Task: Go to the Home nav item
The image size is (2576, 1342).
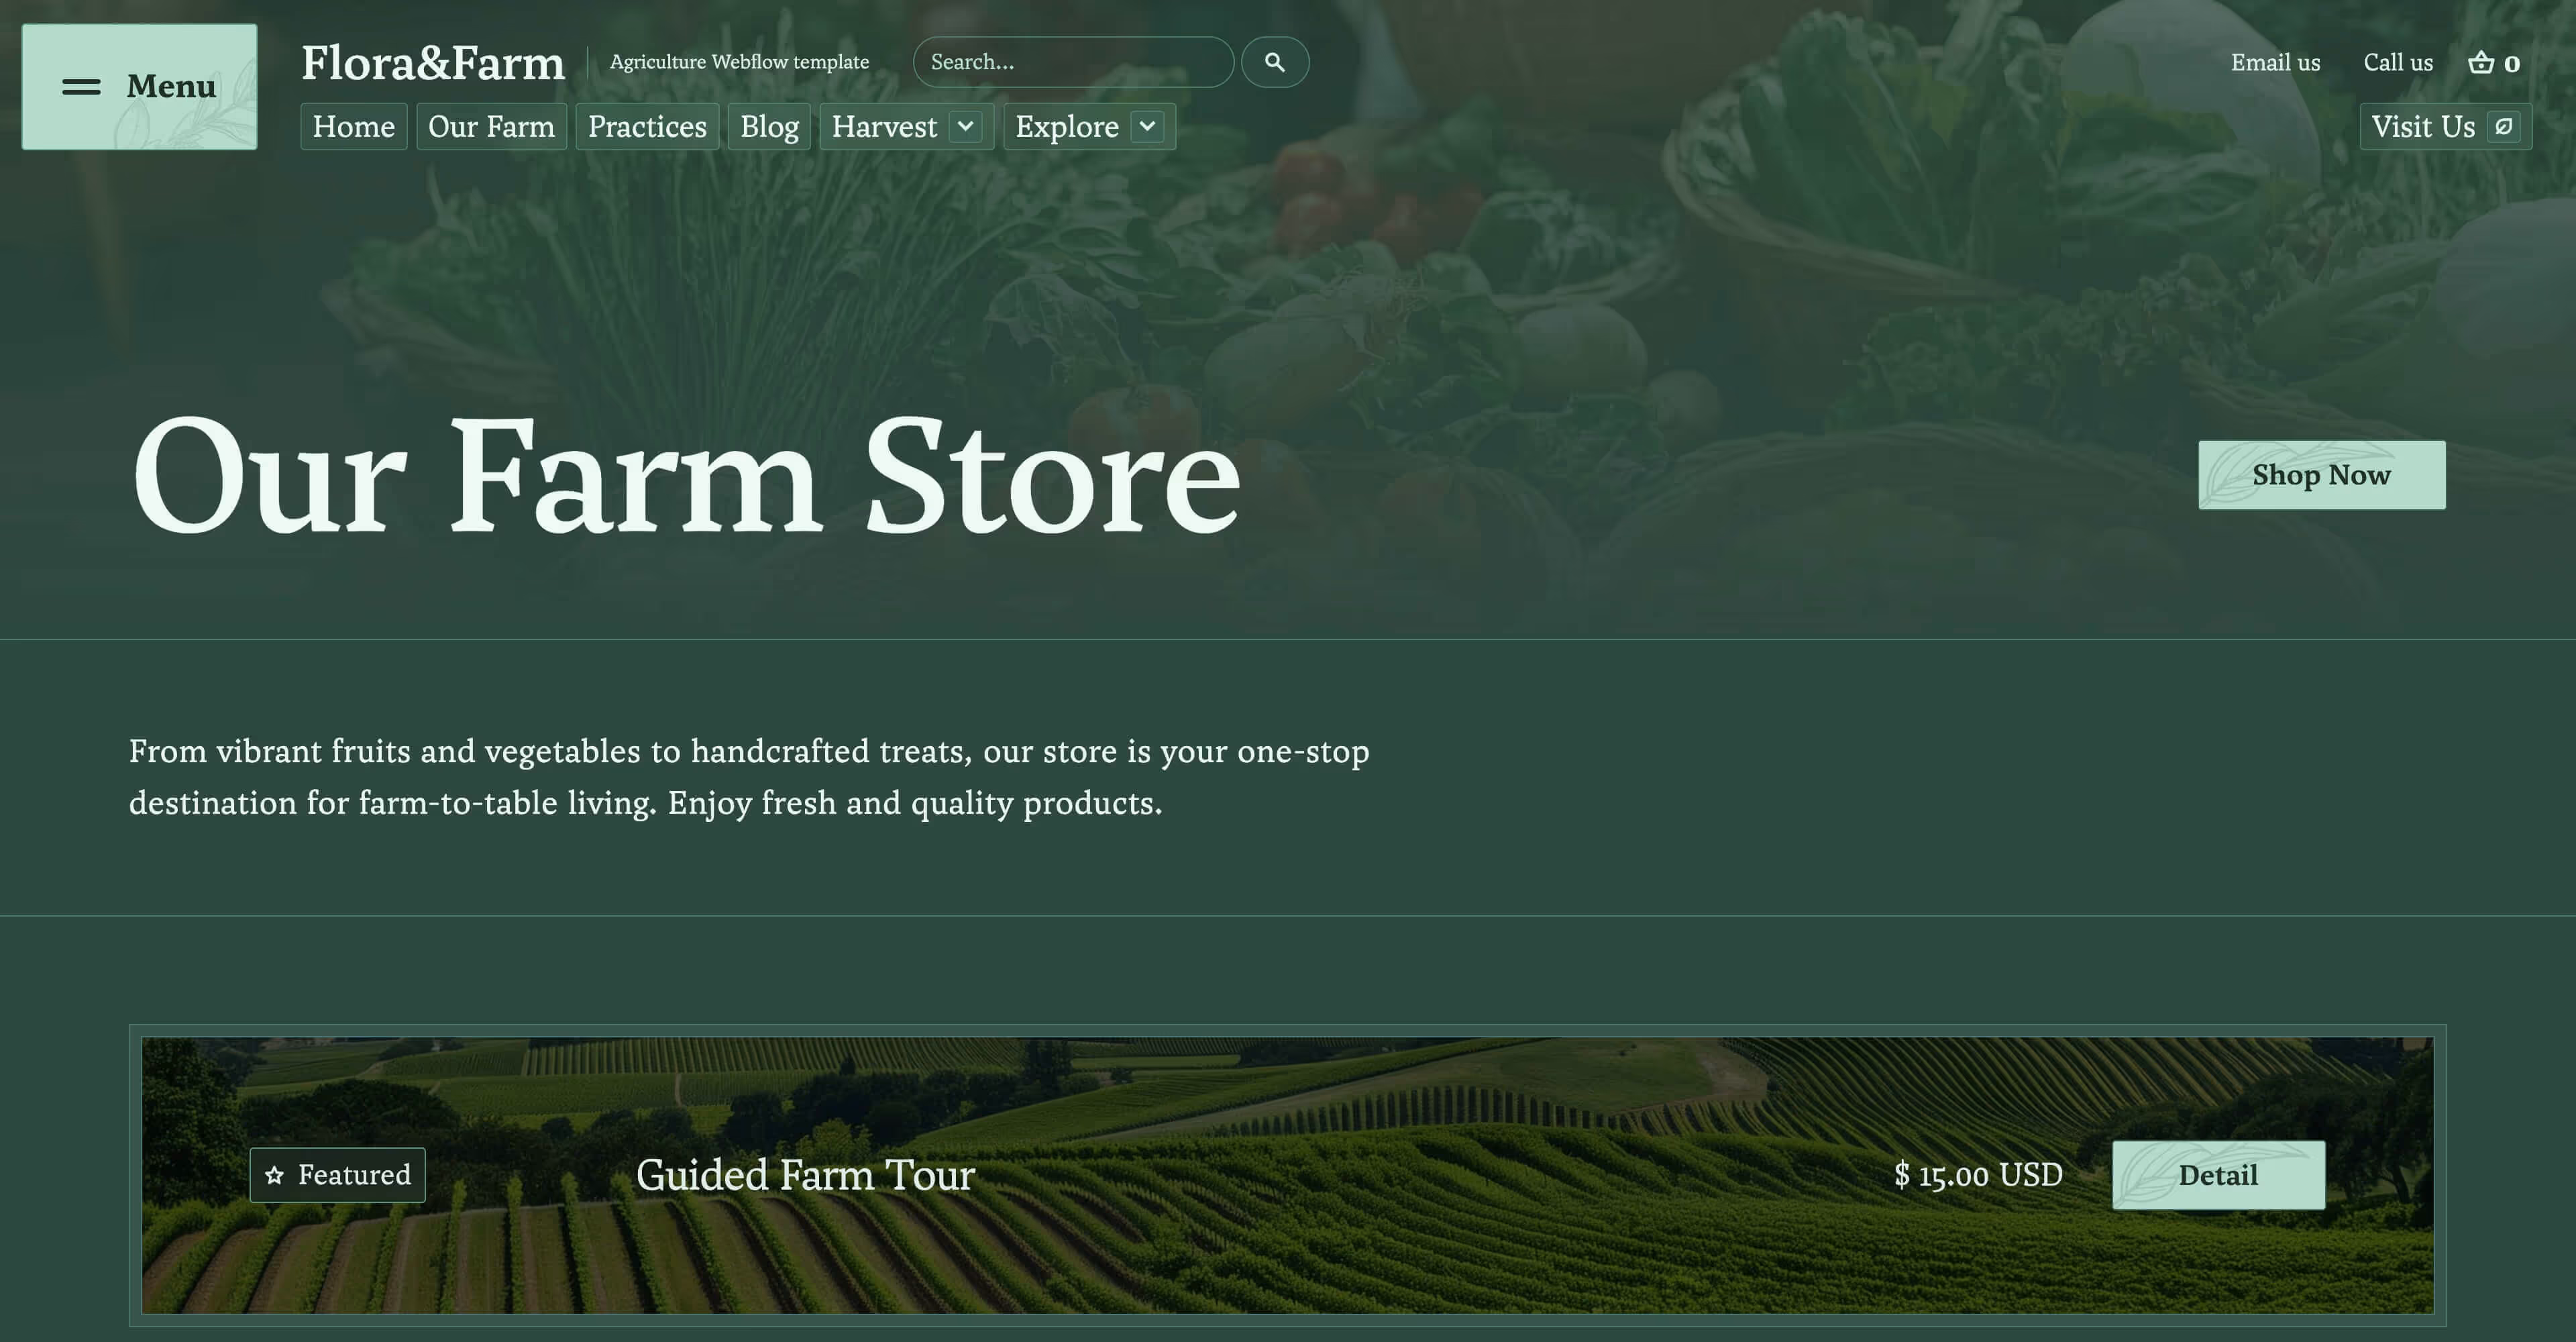Action: coord(354,127)
